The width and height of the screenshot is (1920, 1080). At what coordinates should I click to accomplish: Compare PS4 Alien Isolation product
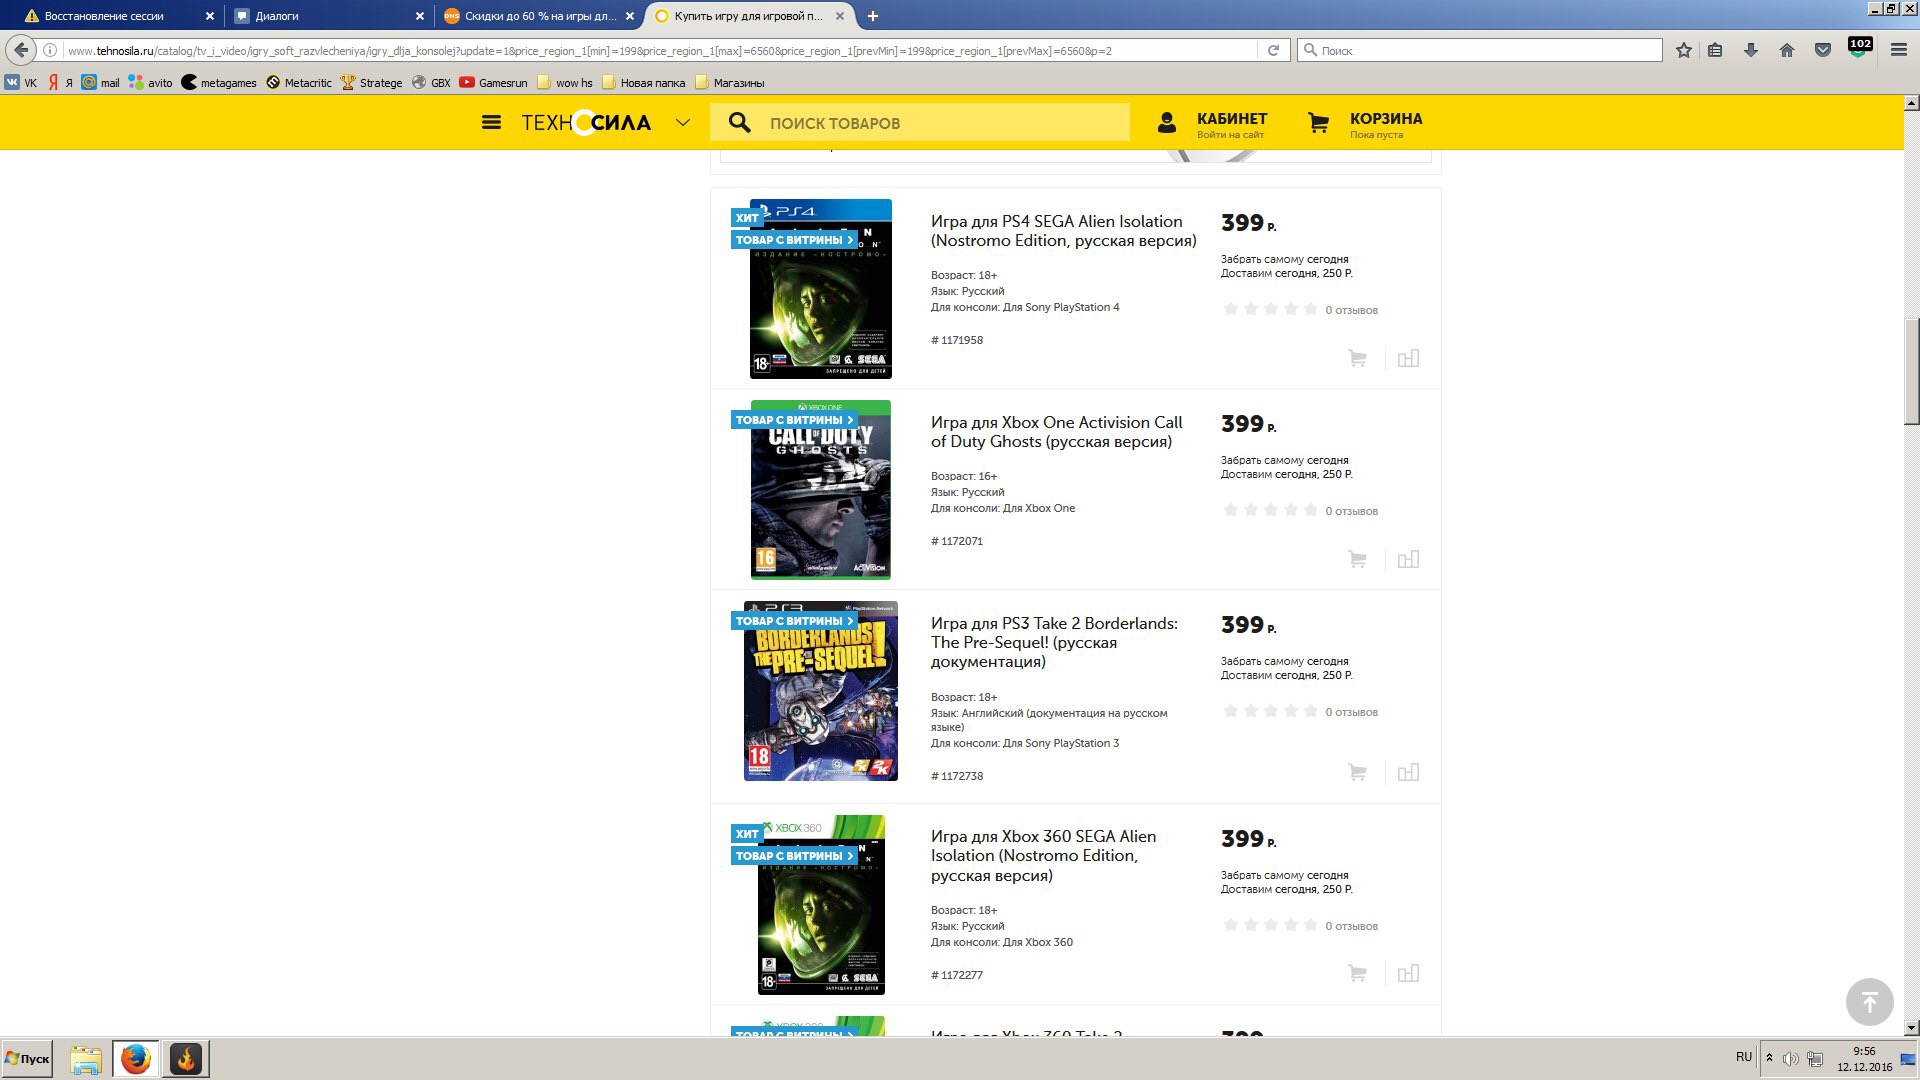tap(1408, 358)
